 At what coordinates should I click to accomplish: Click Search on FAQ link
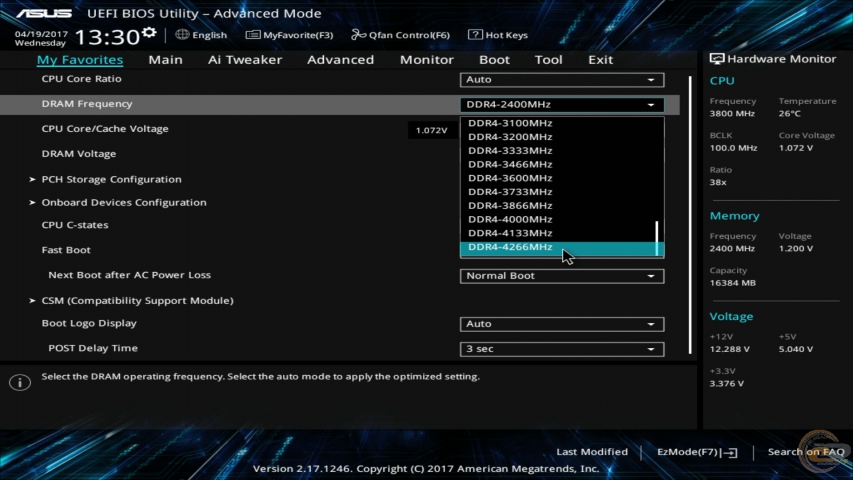point(806,452)
